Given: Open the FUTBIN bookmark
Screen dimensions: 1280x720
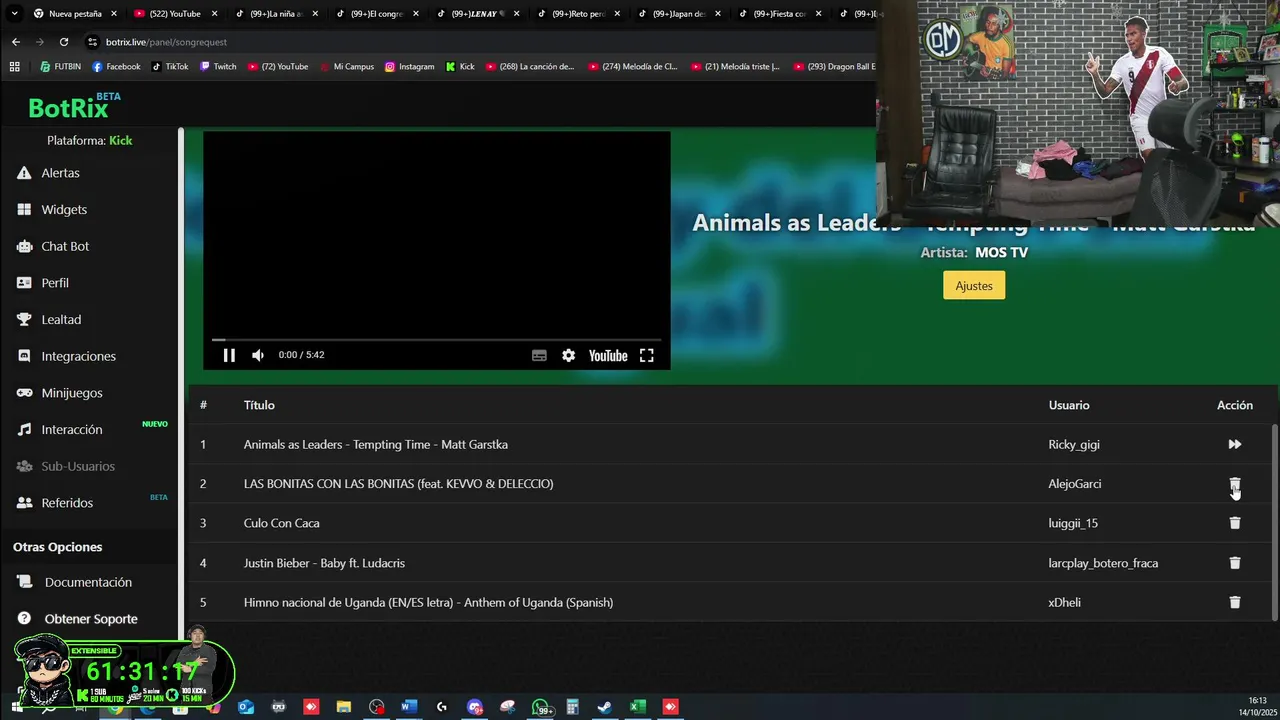Looking at the screenshot, I should [x=61, y=67].
